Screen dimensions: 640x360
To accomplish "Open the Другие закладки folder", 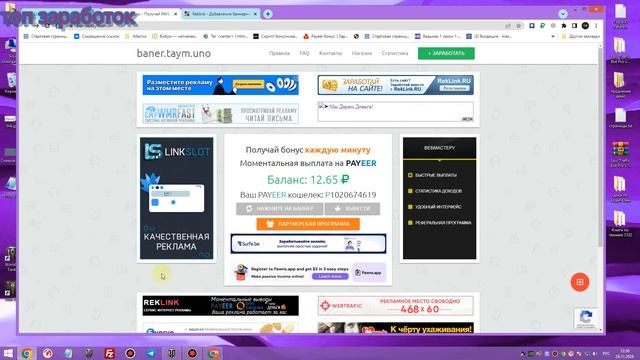I will point(580,36).
